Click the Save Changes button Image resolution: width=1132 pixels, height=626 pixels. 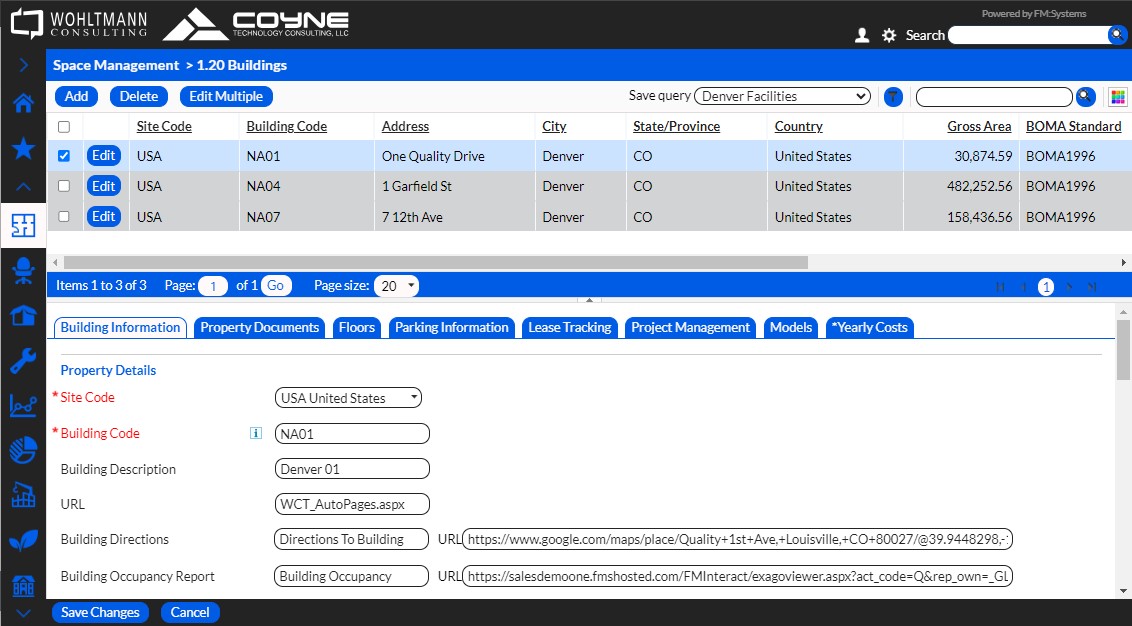point(100,612)
